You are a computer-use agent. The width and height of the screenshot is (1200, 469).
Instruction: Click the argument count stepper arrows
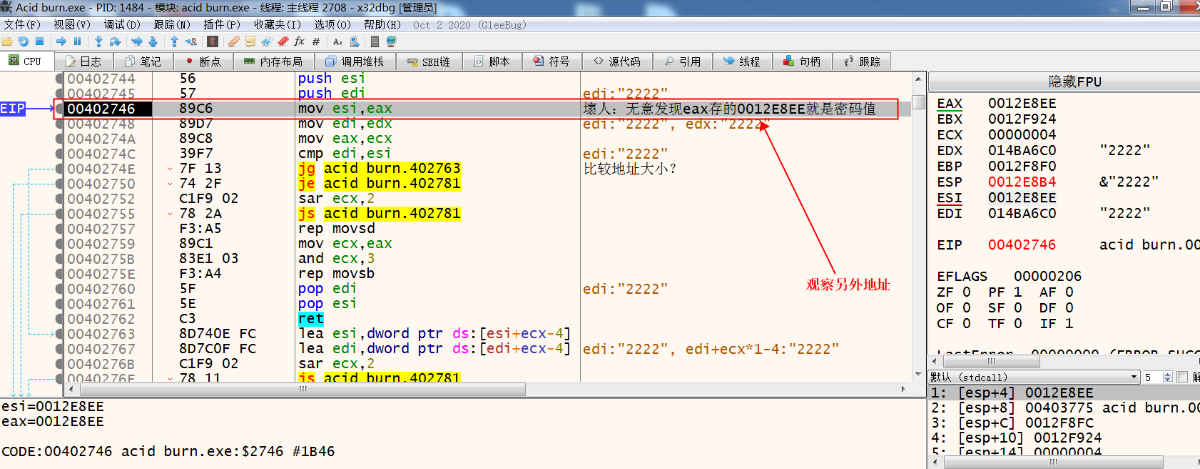tap(1170, 376)
